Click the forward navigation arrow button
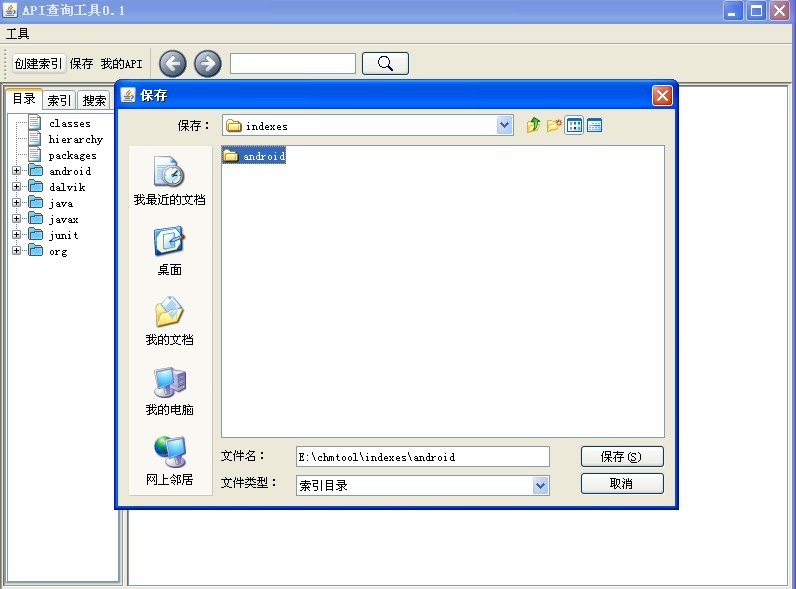The height and width of the screenshot is (589, 796). click(208, 64)
